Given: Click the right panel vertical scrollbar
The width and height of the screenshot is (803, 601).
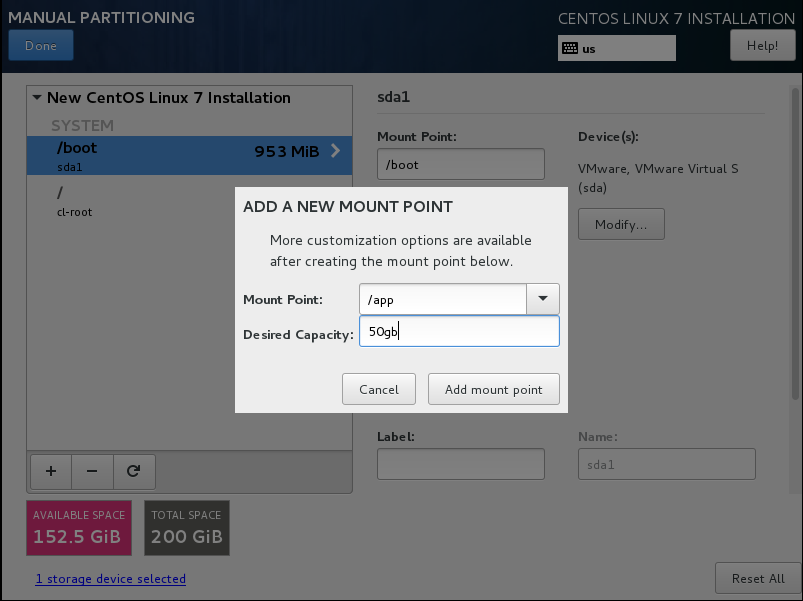Looking at the screenshot, I should point(795,244).
